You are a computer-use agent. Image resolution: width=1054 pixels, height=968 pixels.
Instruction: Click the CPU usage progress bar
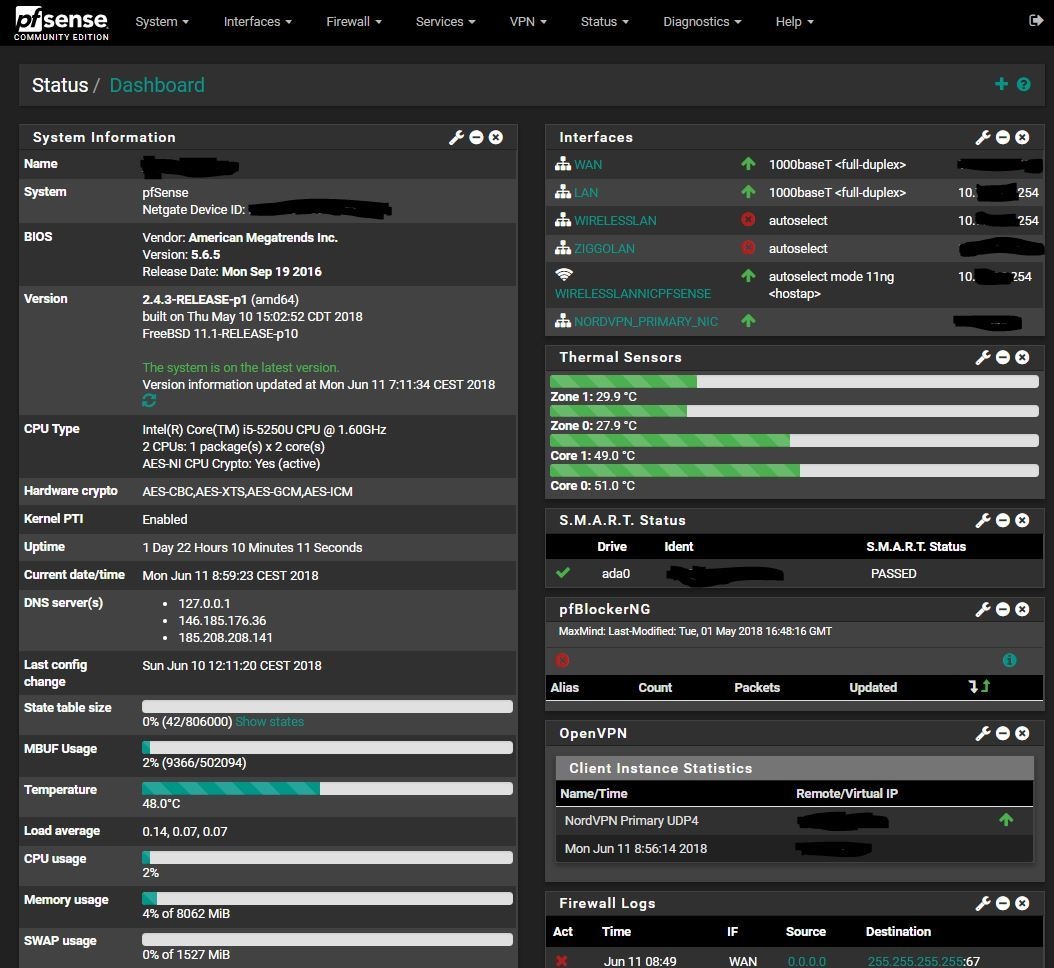click(327, 858)
